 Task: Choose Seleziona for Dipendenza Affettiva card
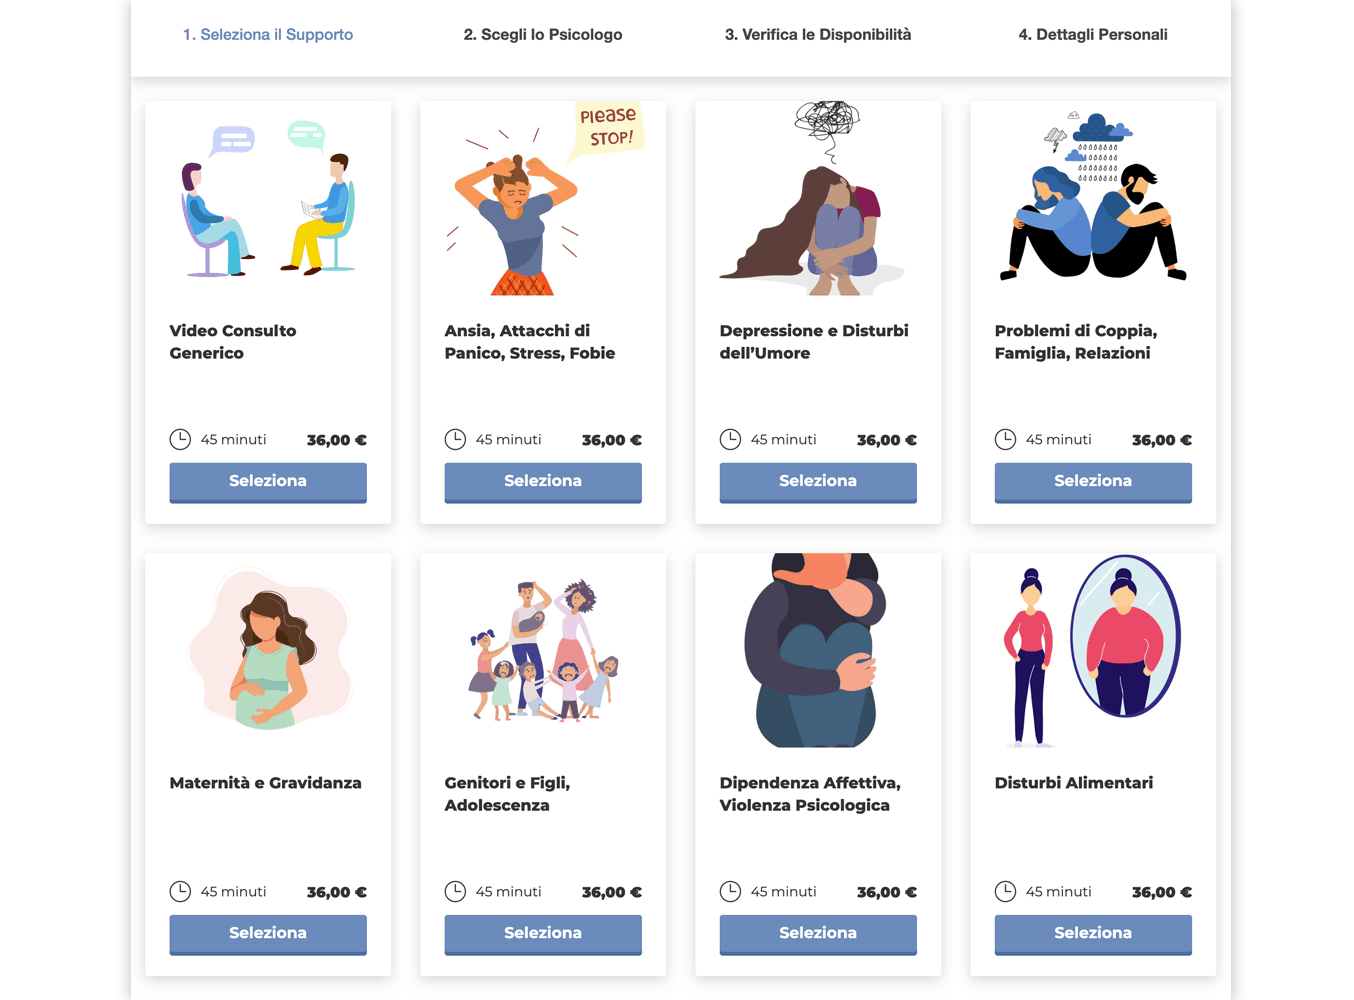tap(818, 934)
